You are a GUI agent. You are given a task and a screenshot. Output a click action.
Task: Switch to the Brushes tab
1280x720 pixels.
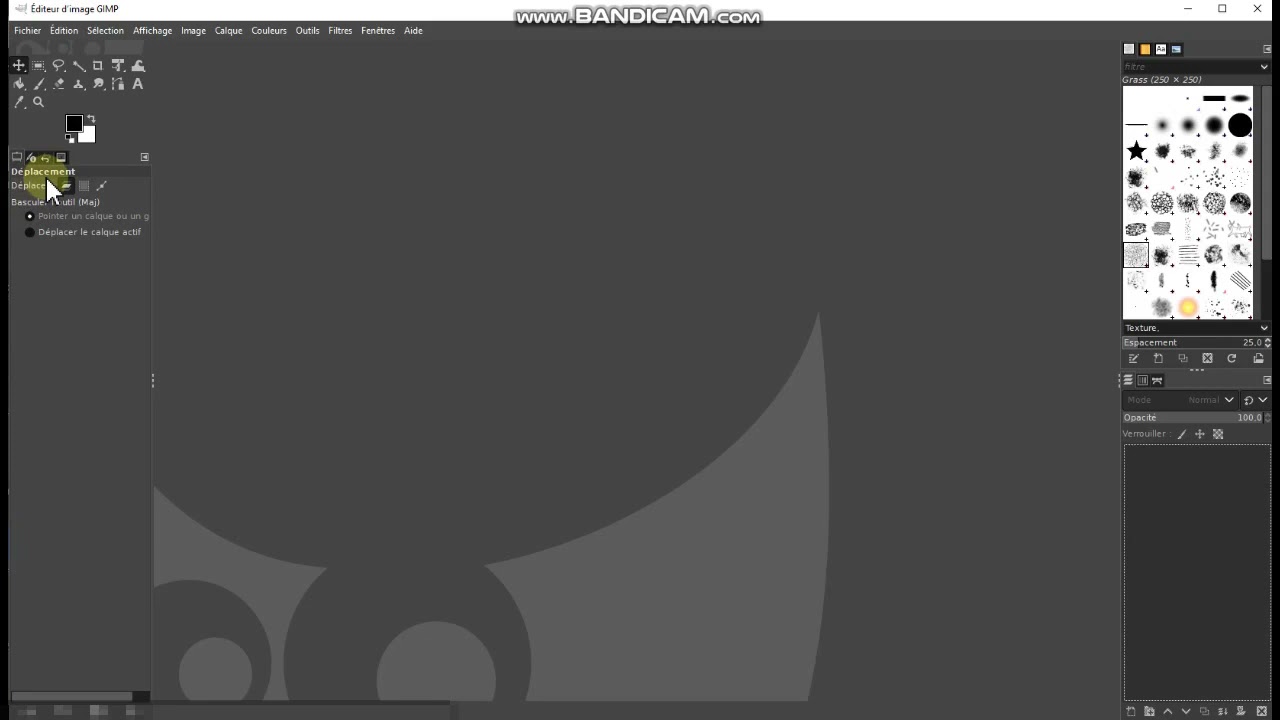[1129, 49]
